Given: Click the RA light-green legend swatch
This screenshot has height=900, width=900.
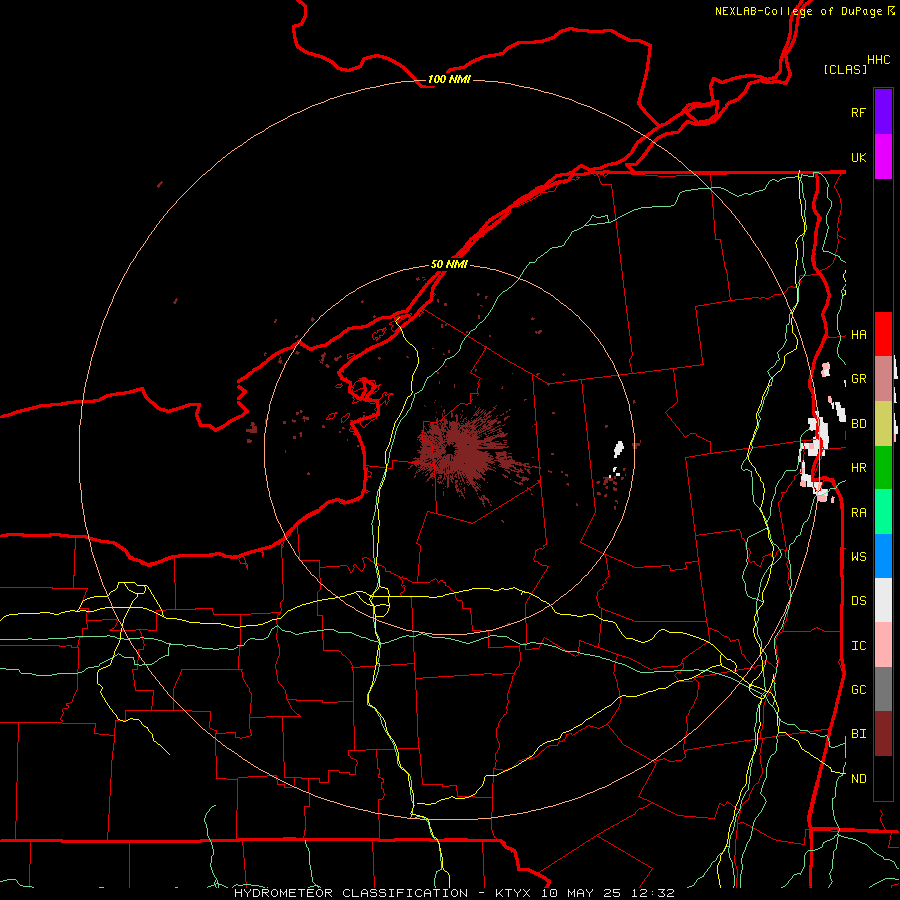Looking at the screenshot, I should [x=883, y=512].
